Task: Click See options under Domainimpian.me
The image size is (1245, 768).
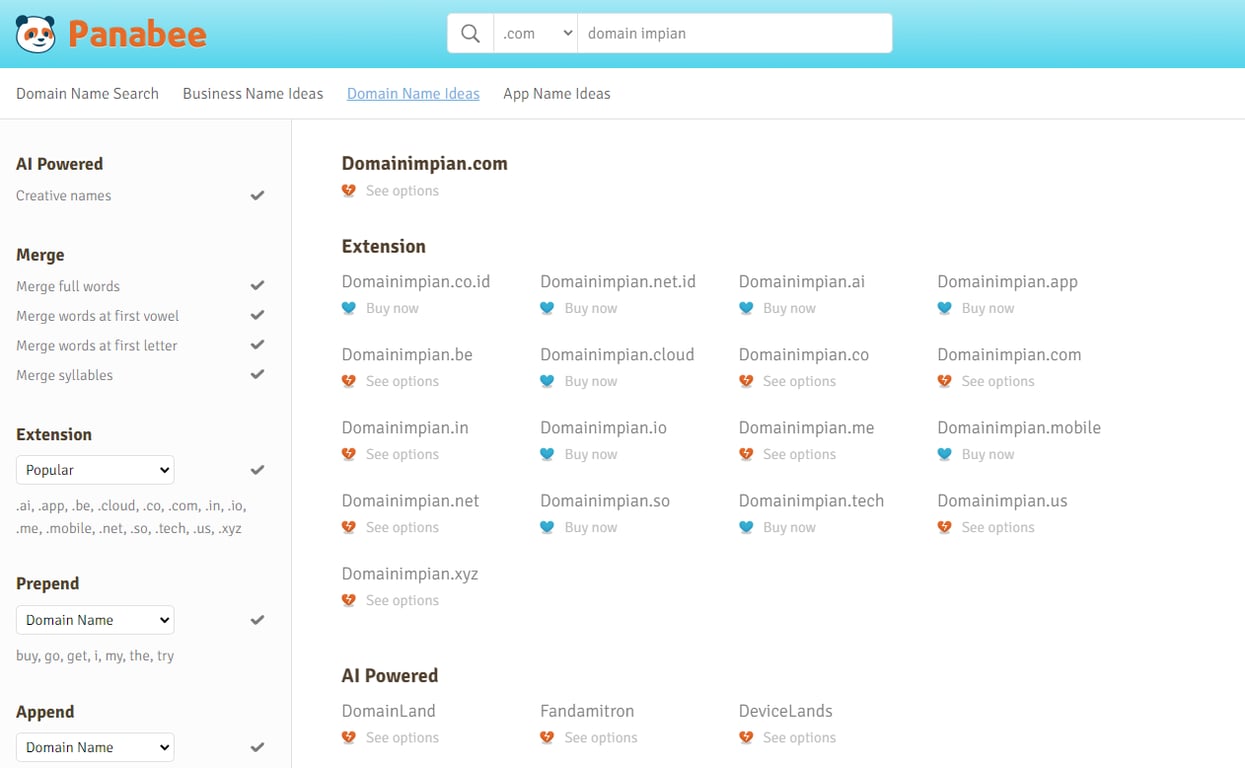Action: pyautogui.click(x=799, y=454)
